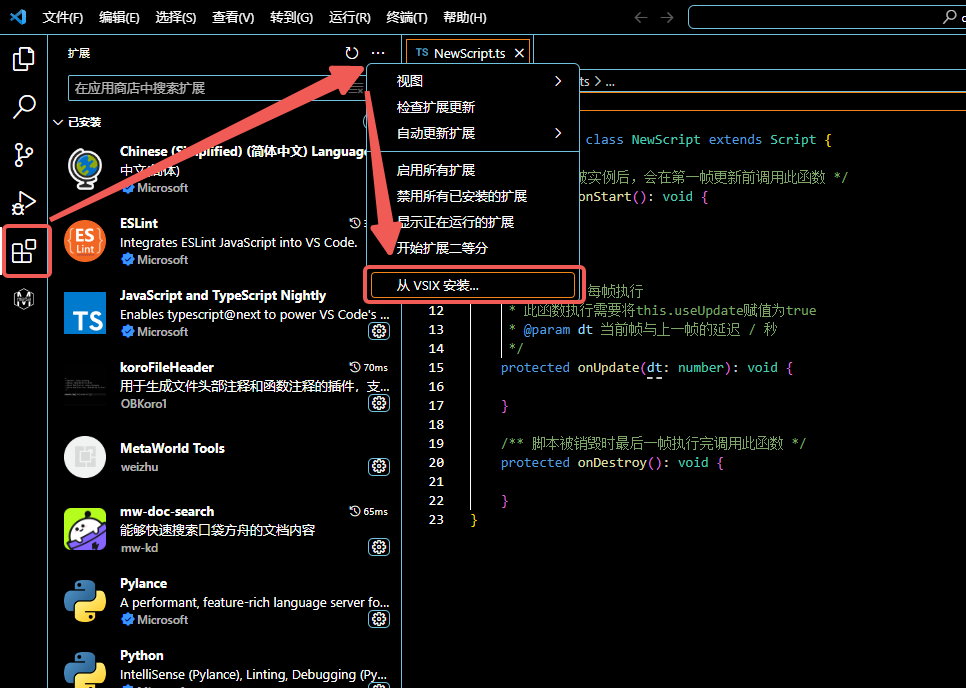Screen dimensions: 966x688
Task: Open settings gear for Pylance
Action: 379,619
